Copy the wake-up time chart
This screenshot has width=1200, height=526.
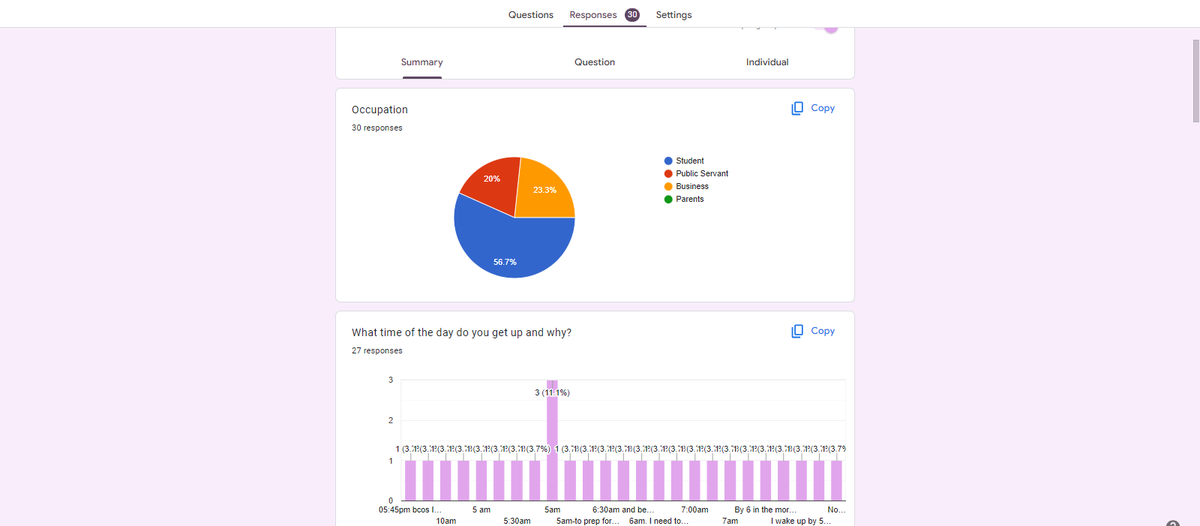pyautogui.click(x=813, y=331)
